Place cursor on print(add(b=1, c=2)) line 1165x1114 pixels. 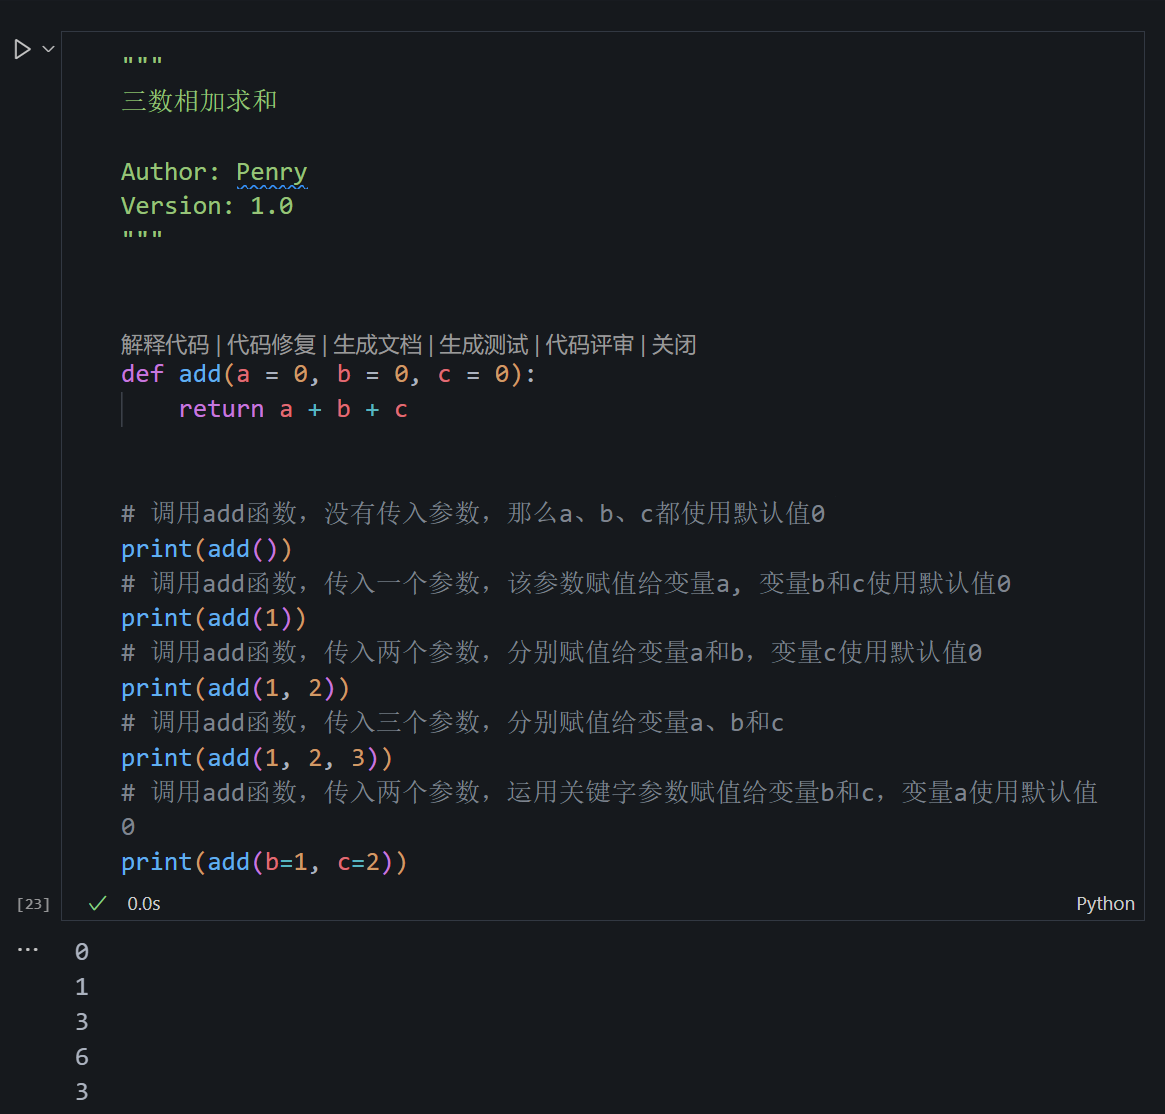[x=263, y=861]
